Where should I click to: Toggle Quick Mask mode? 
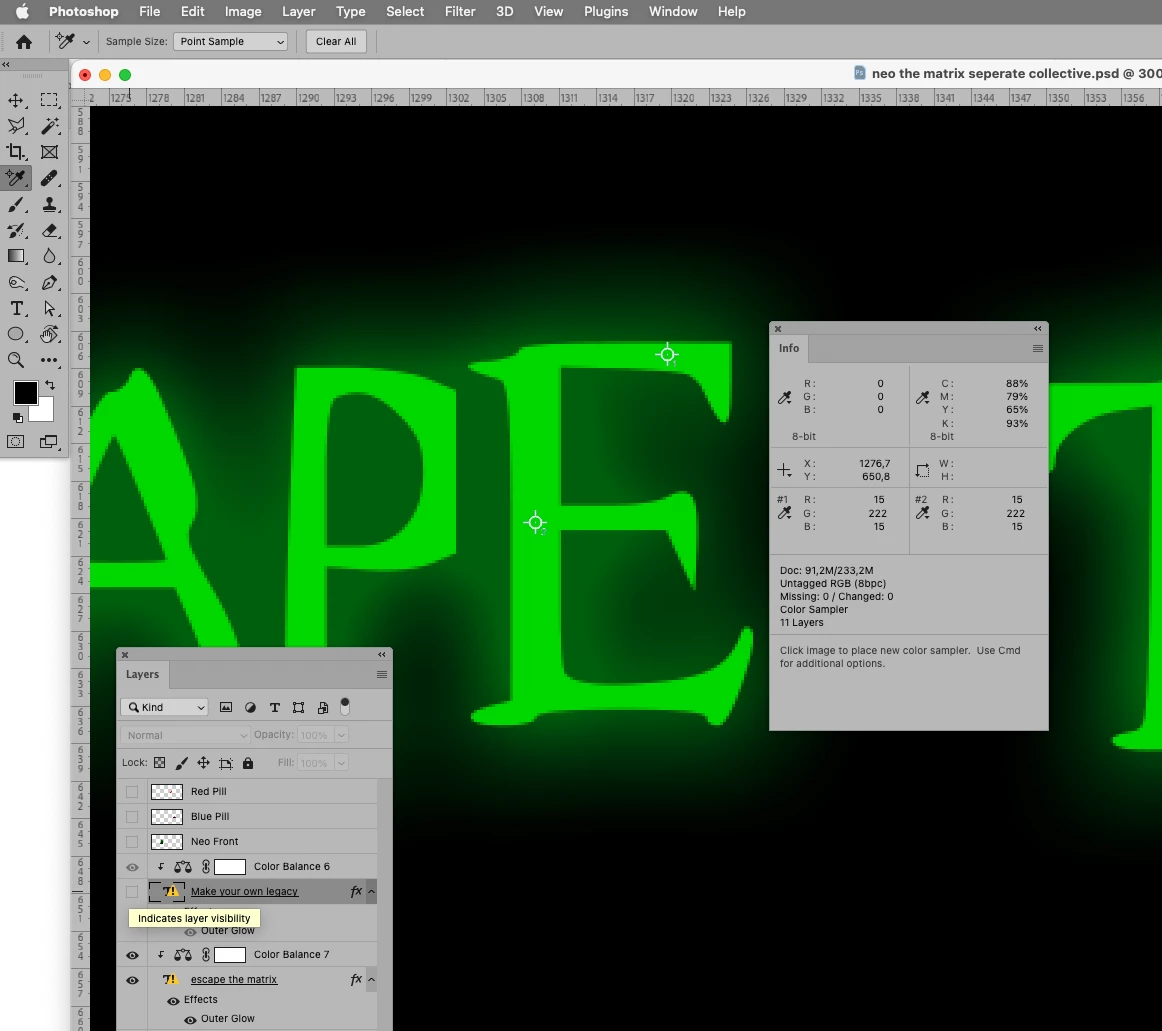coord(16,442)
